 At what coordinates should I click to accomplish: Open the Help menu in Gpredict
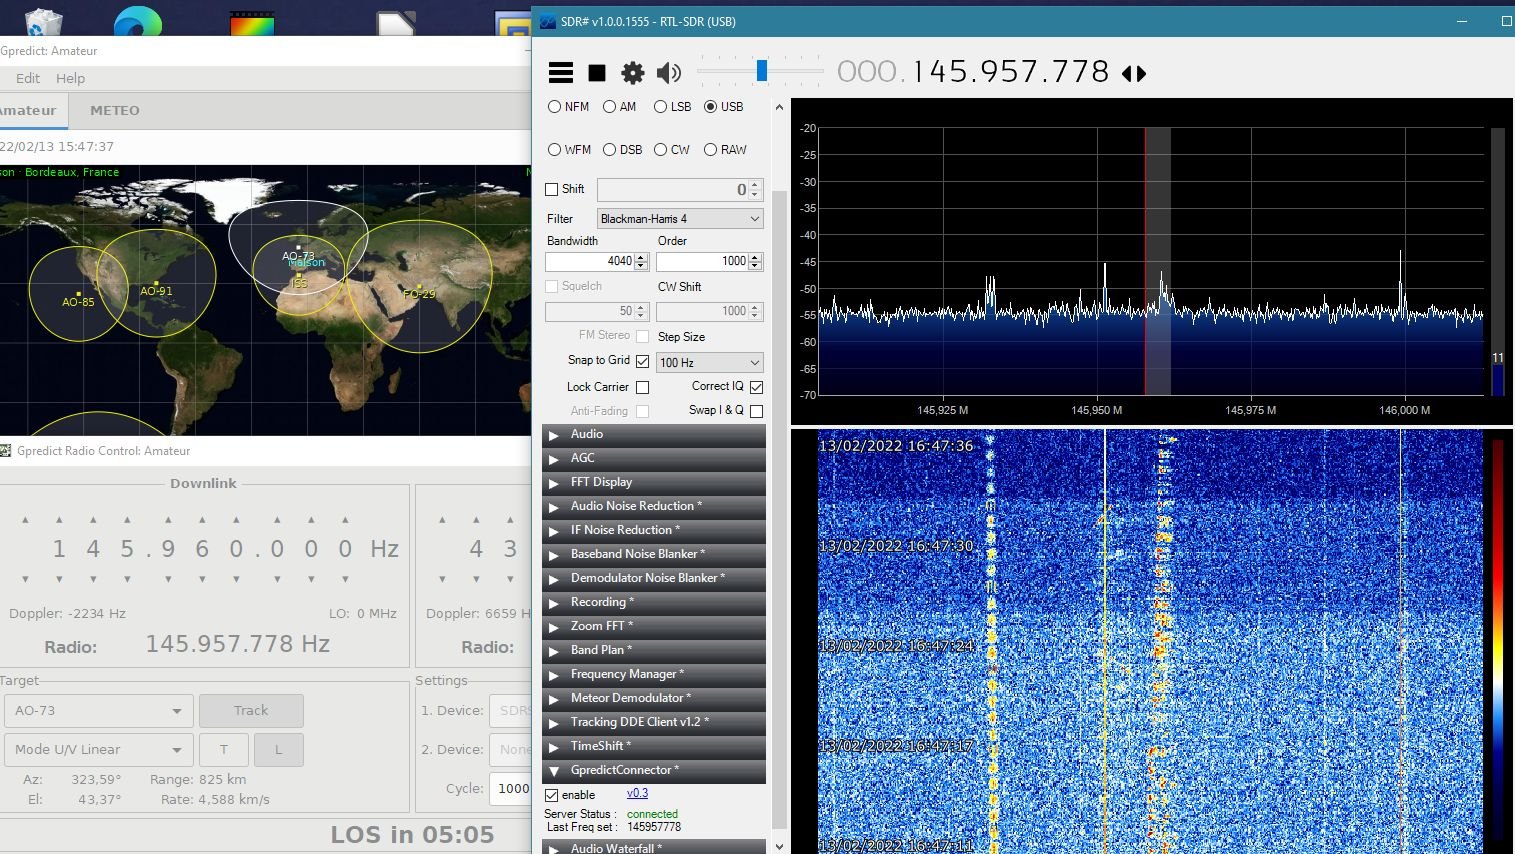tap(70, 78)
